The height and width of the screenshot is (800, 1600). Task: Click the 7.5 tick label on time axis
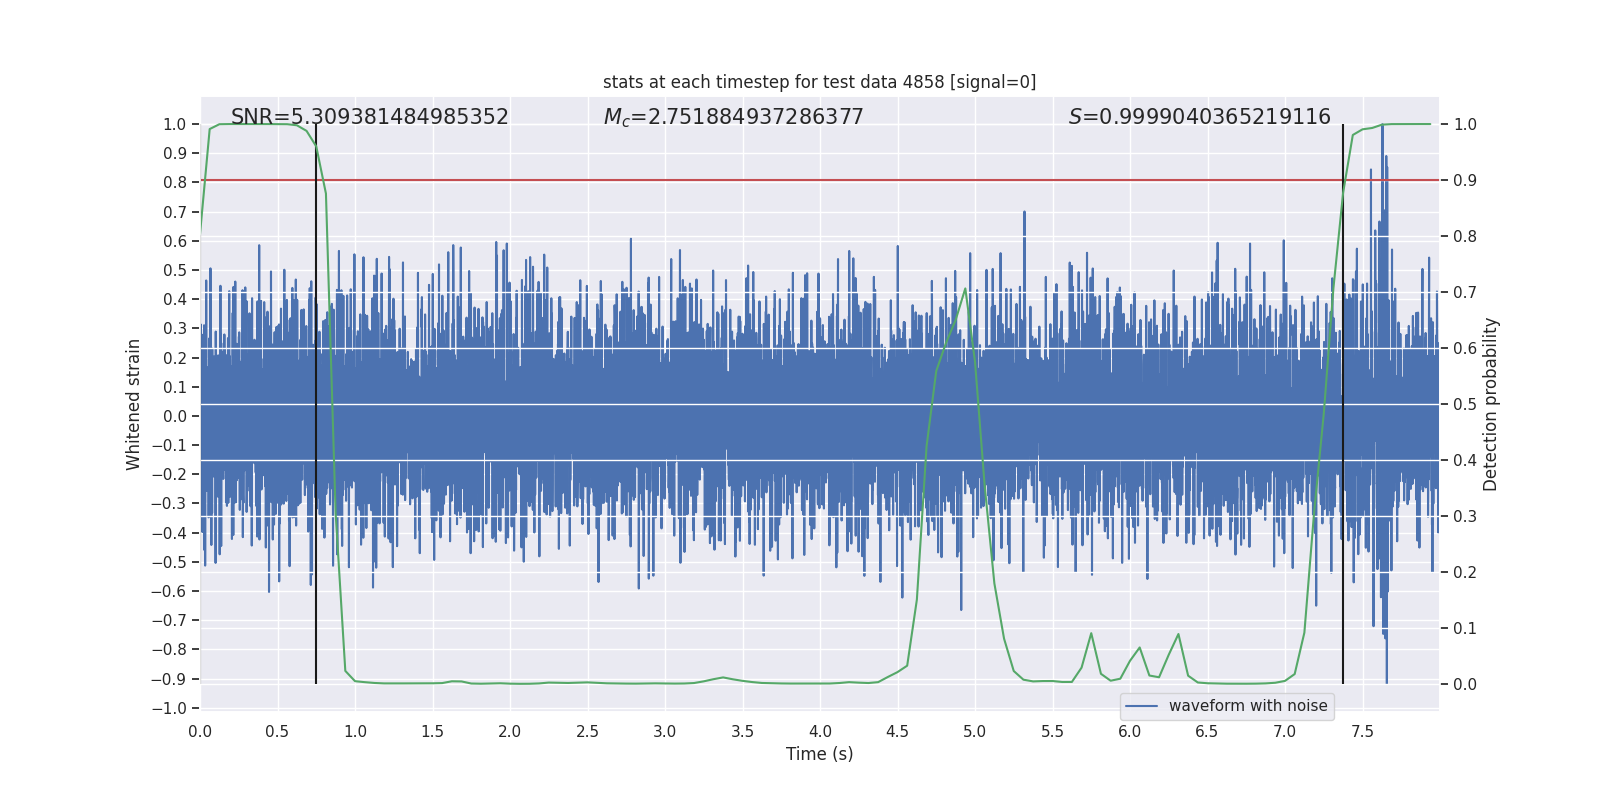tap(1361, 731)
